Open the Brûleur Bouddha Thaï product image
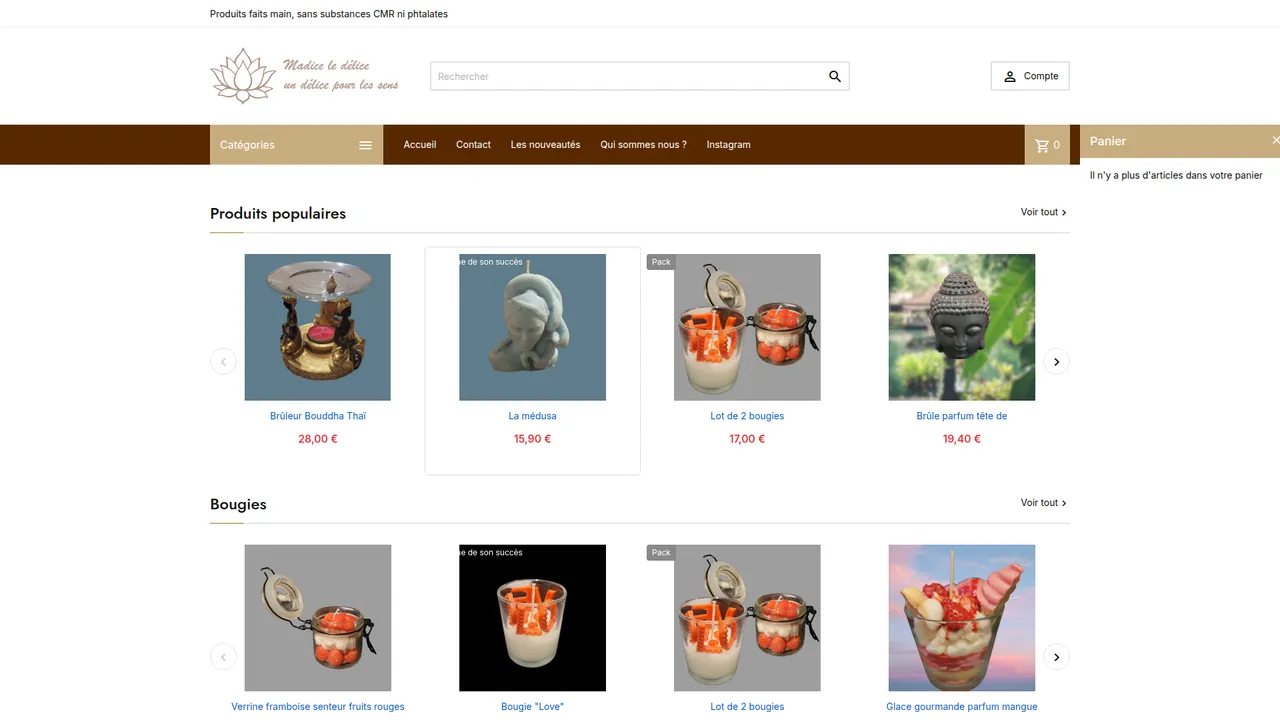1280x720 pixels. click(x=318, y=327)
